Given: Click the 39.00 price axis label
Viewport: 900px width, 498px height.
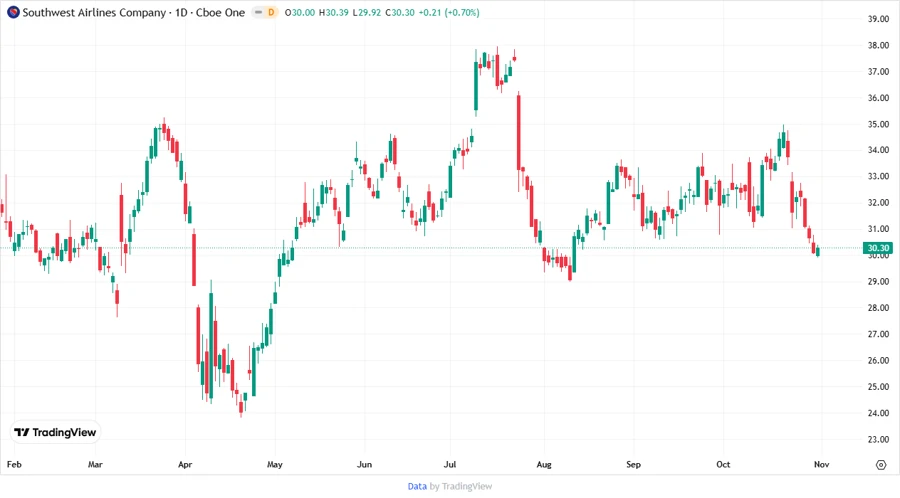Looking at the screenshot, I should pyautogui.click(x=878, y=19).
